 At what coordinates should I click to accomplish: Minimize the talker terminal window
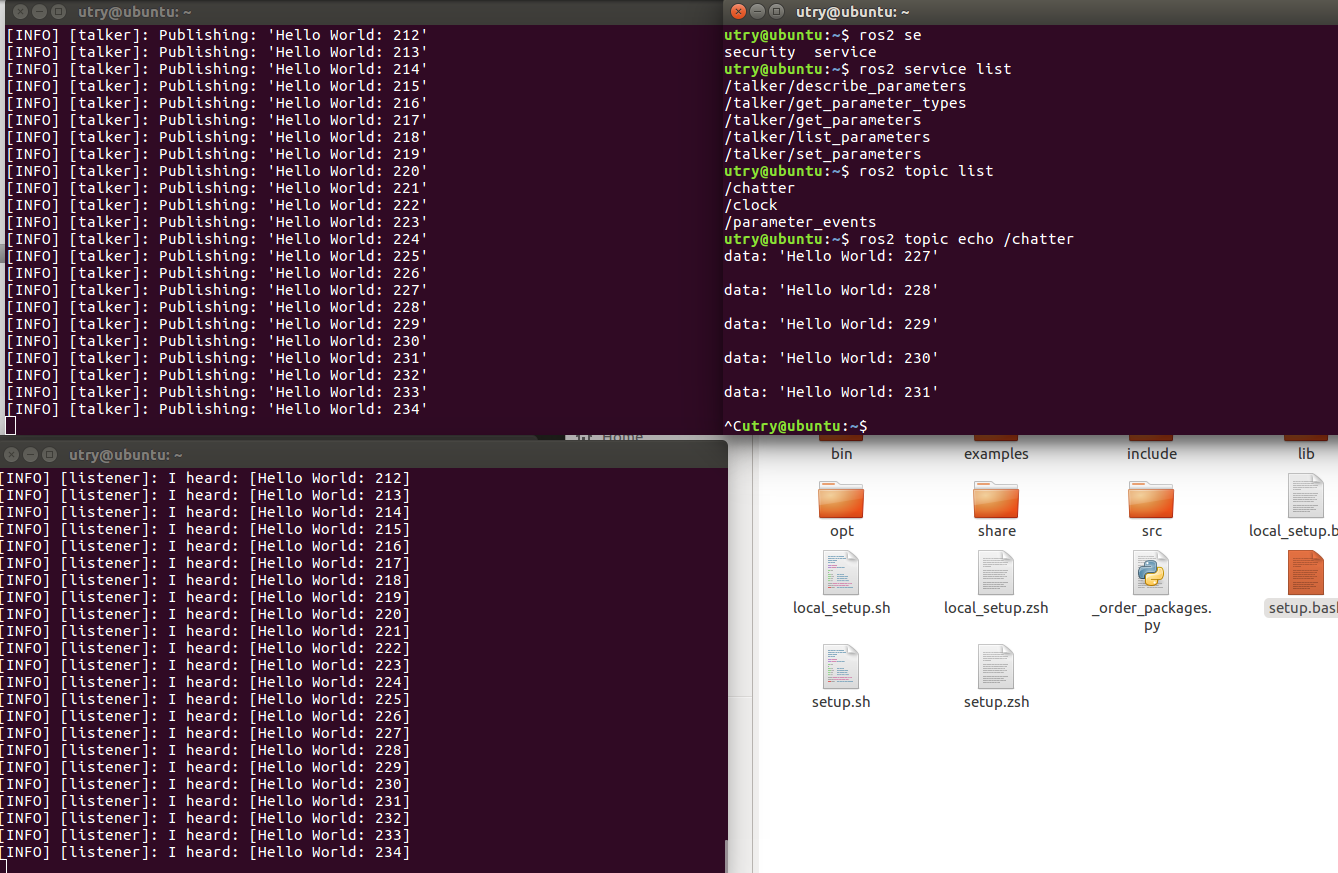(x=40, y=12)
